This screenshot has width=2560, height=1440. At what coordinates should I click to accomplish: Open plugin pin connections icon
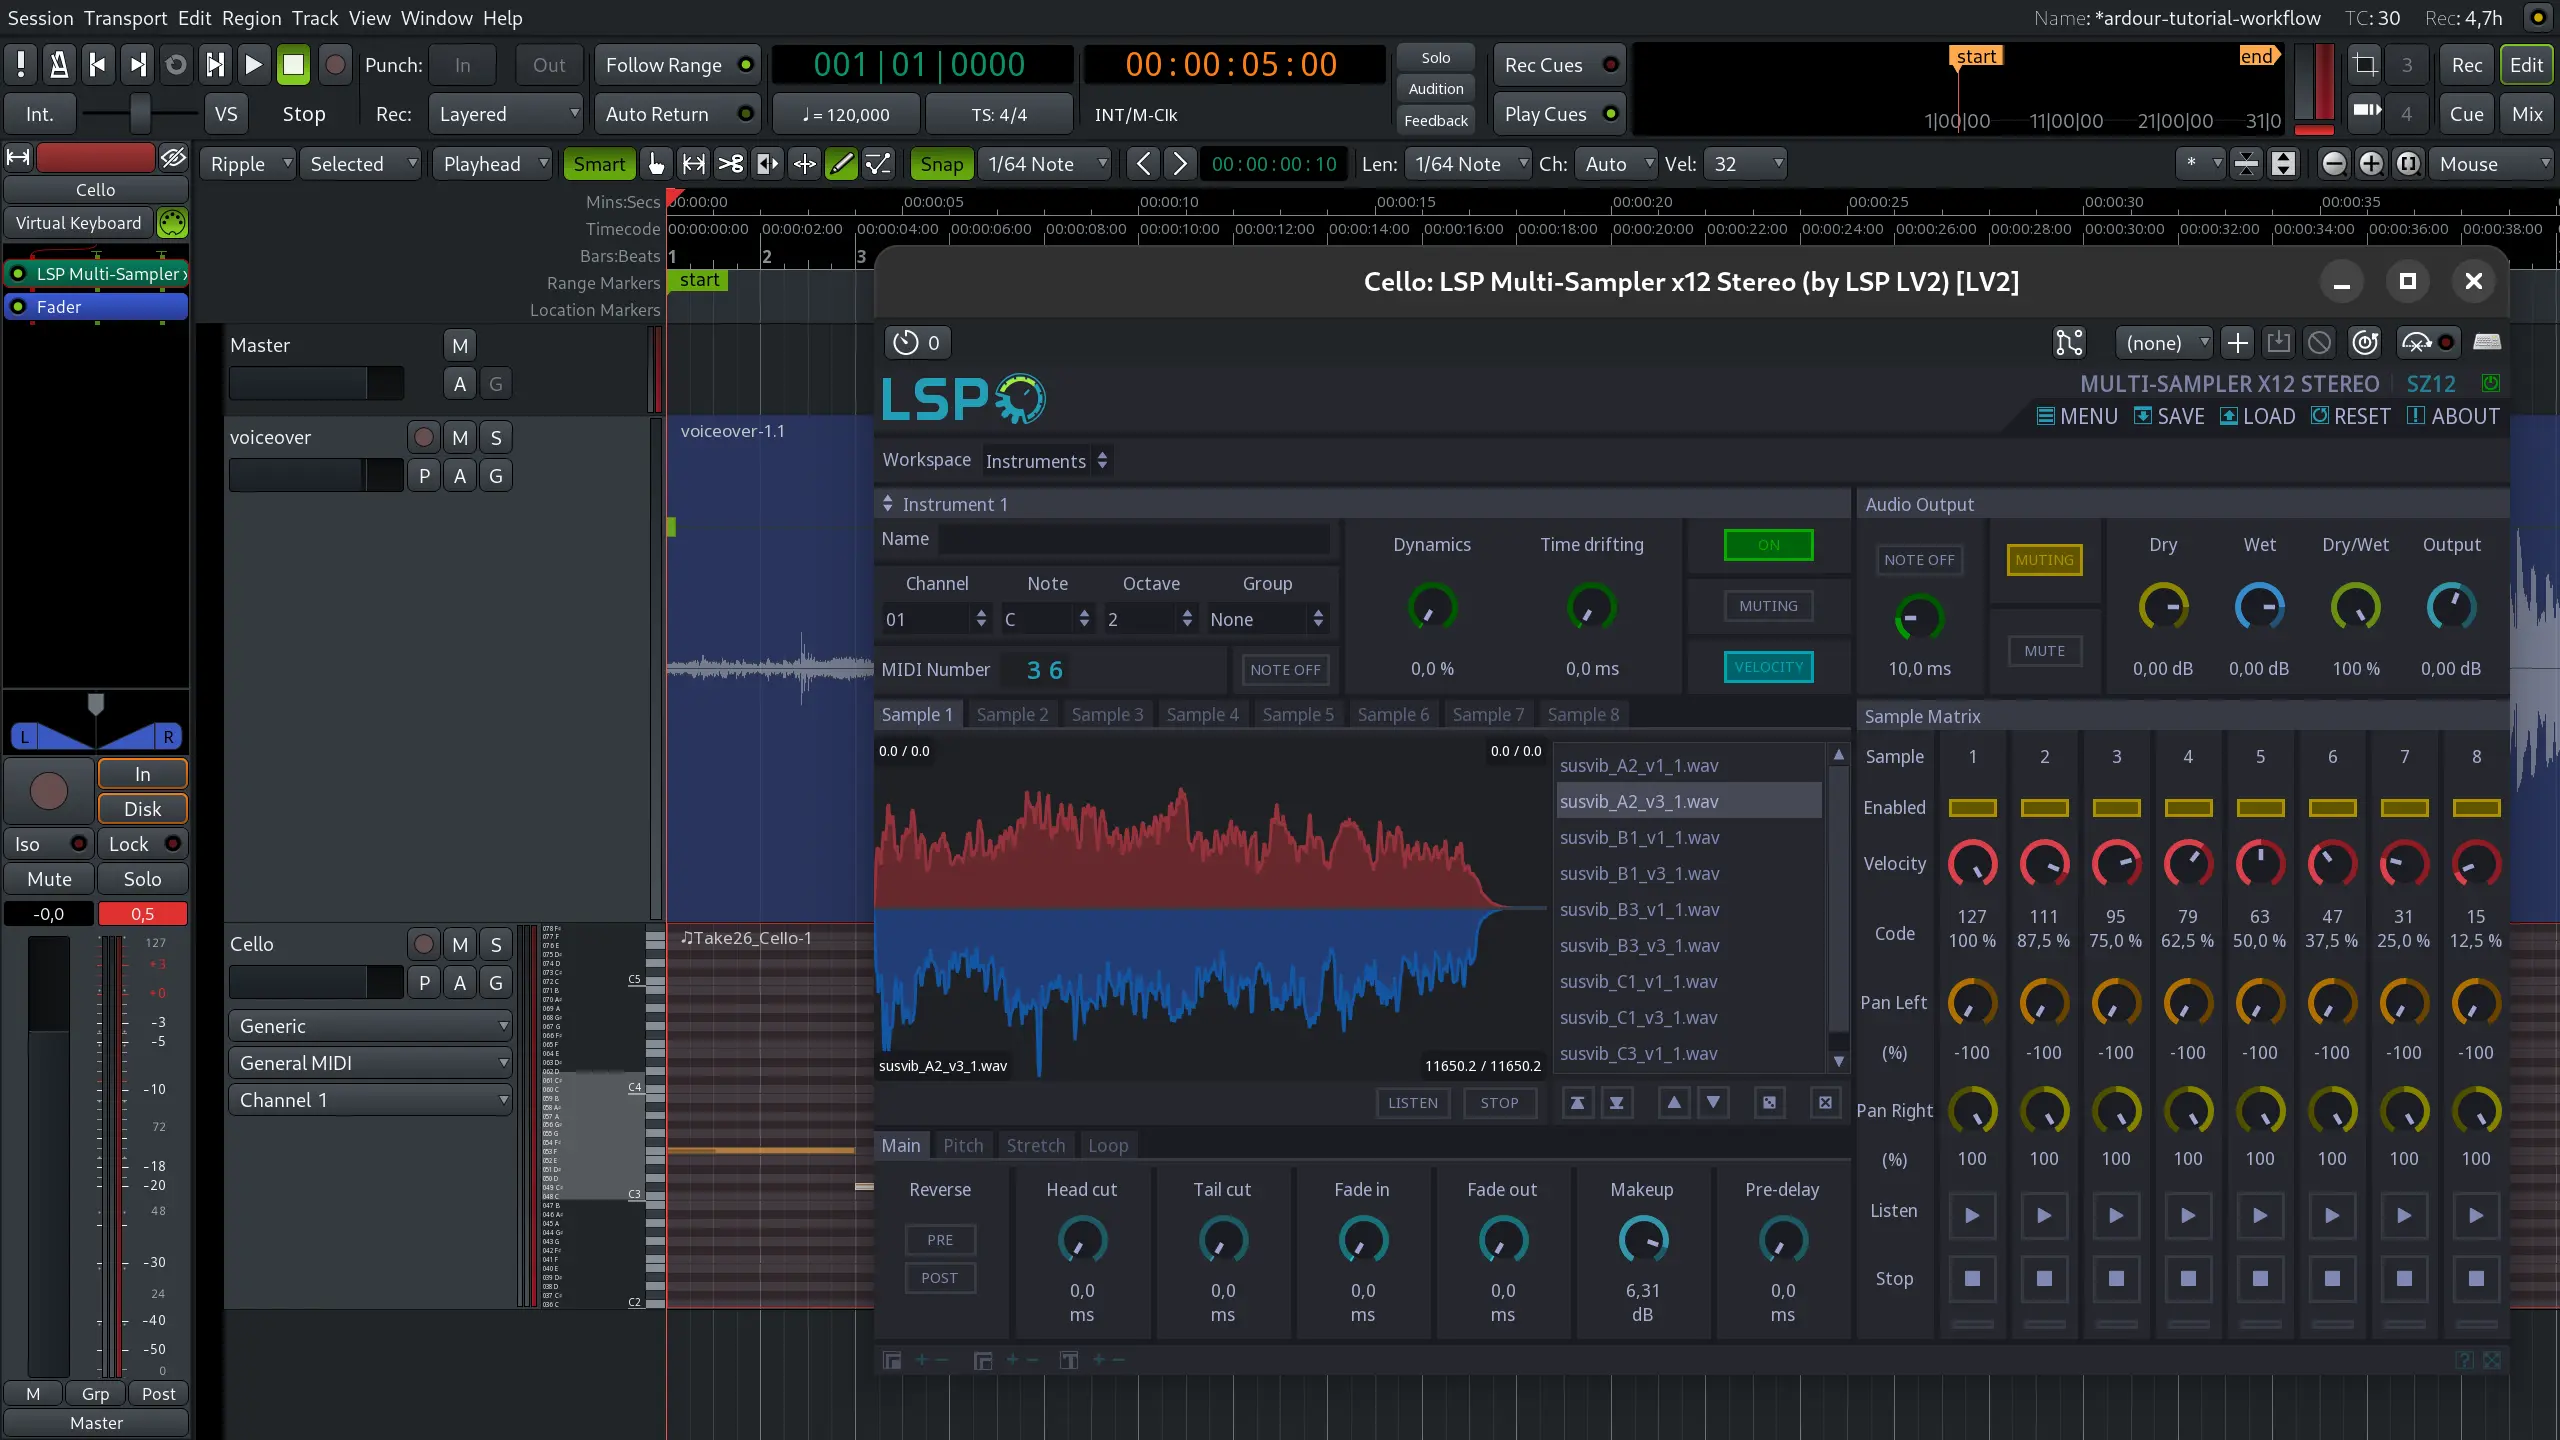point(2069,343)
